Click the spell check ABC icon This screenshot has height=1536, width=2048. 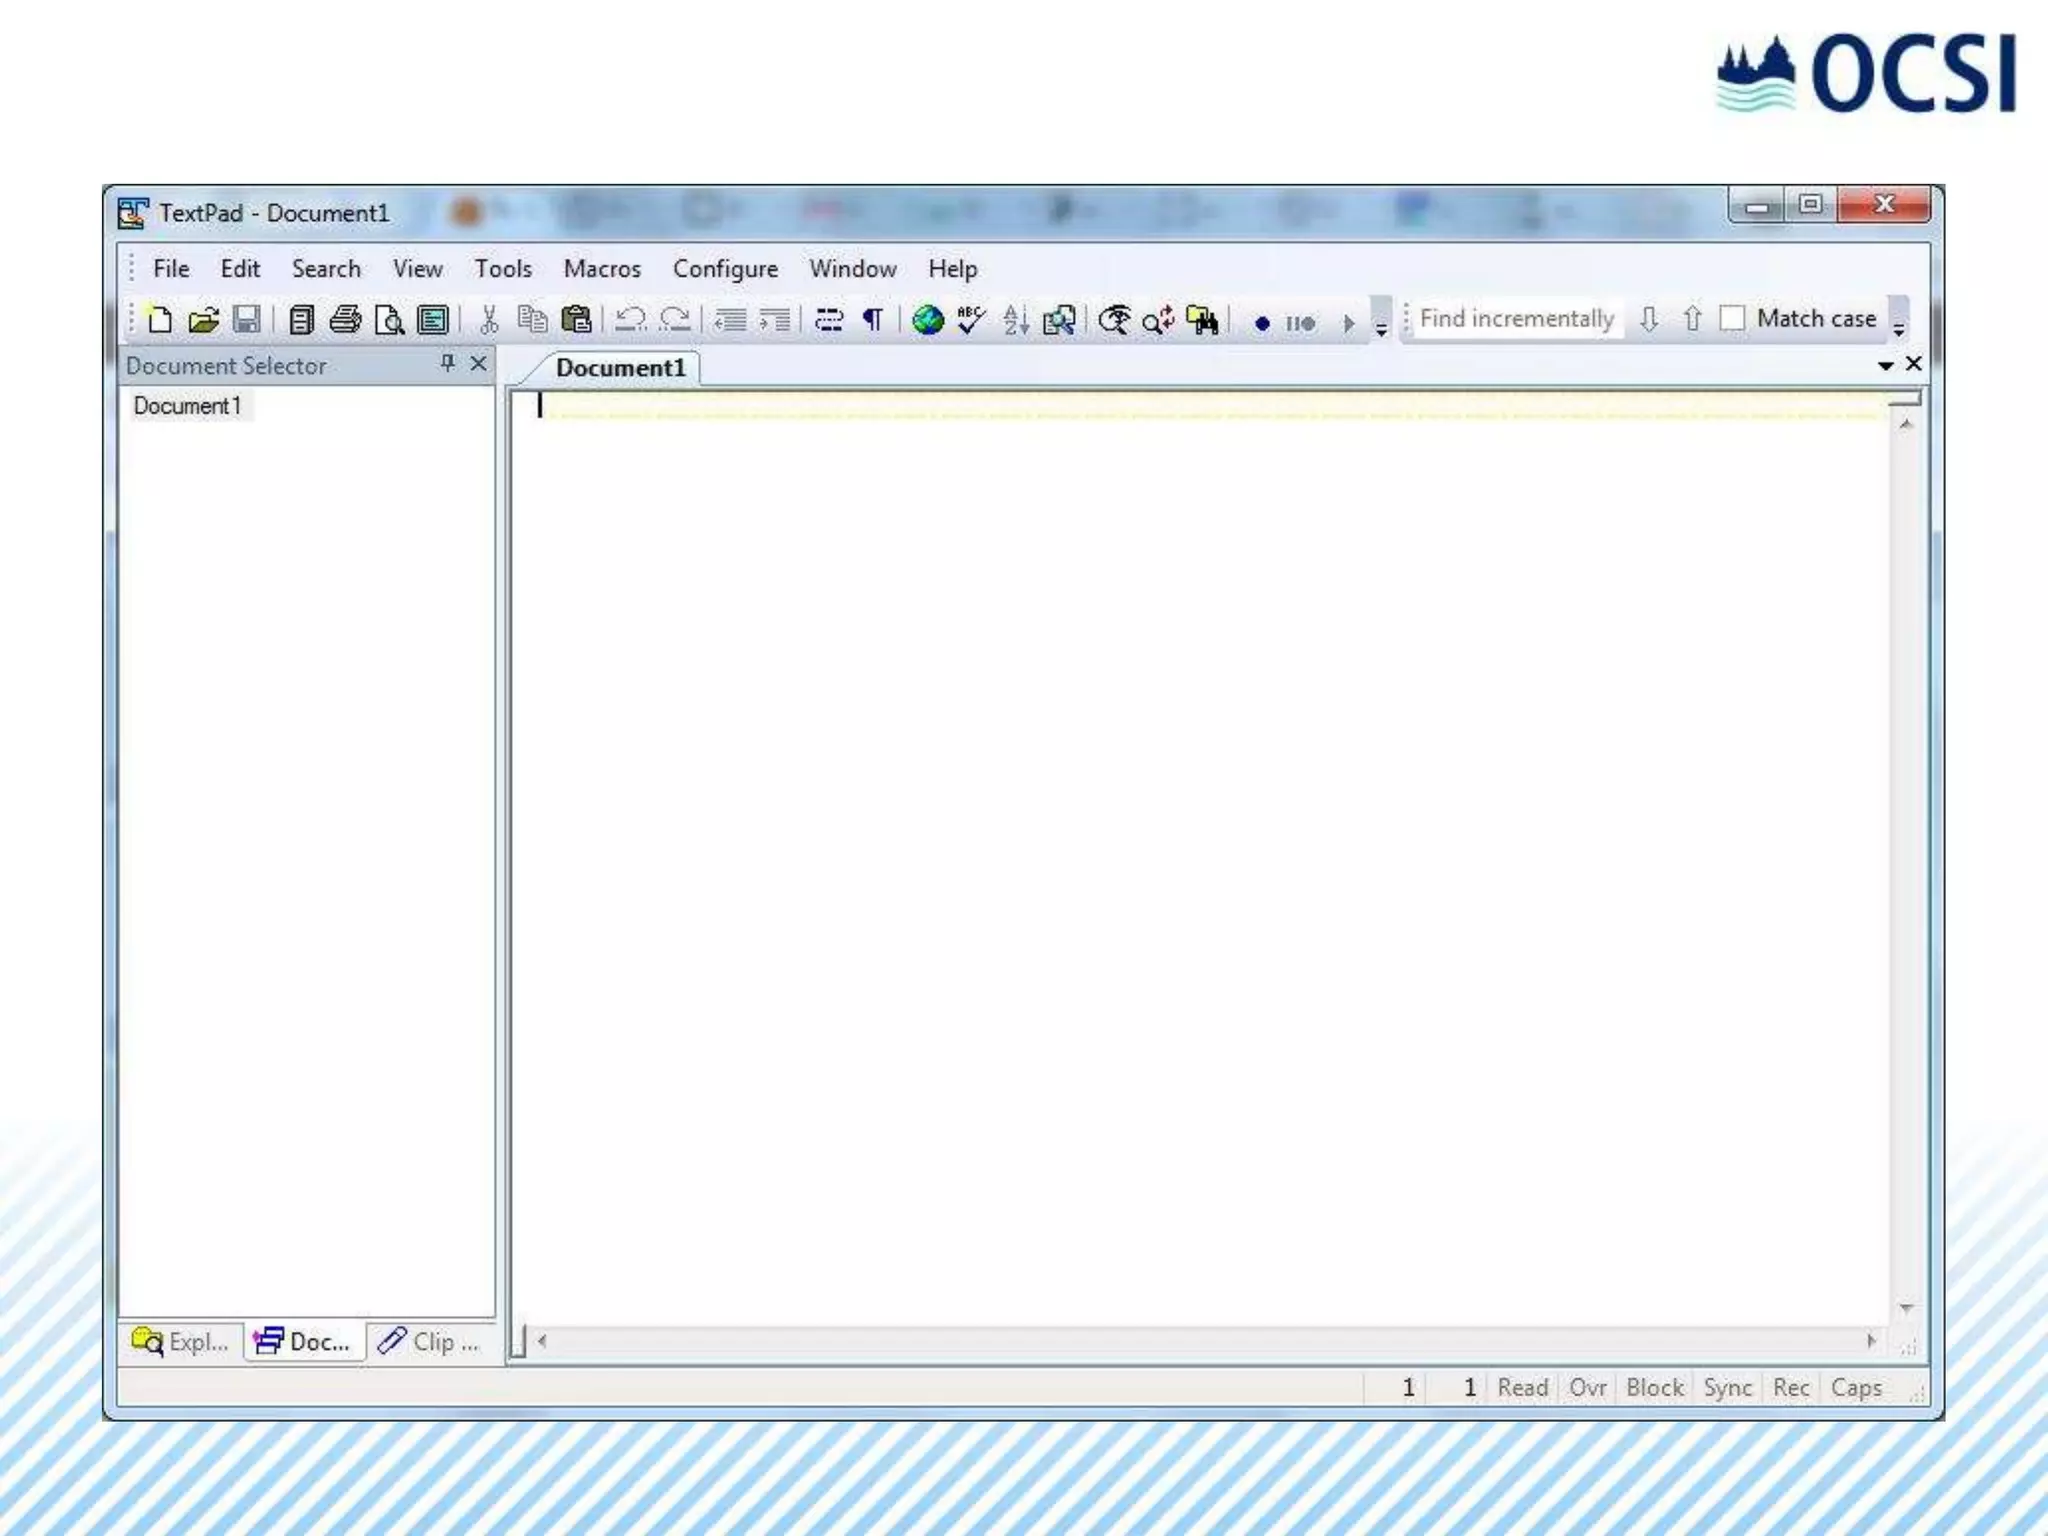tap(971, 320)
